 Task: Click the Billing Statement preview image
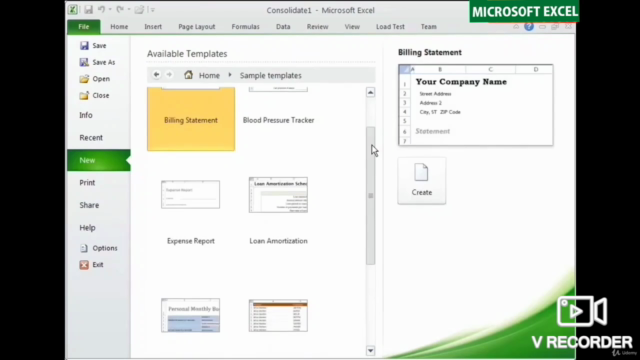476,105
